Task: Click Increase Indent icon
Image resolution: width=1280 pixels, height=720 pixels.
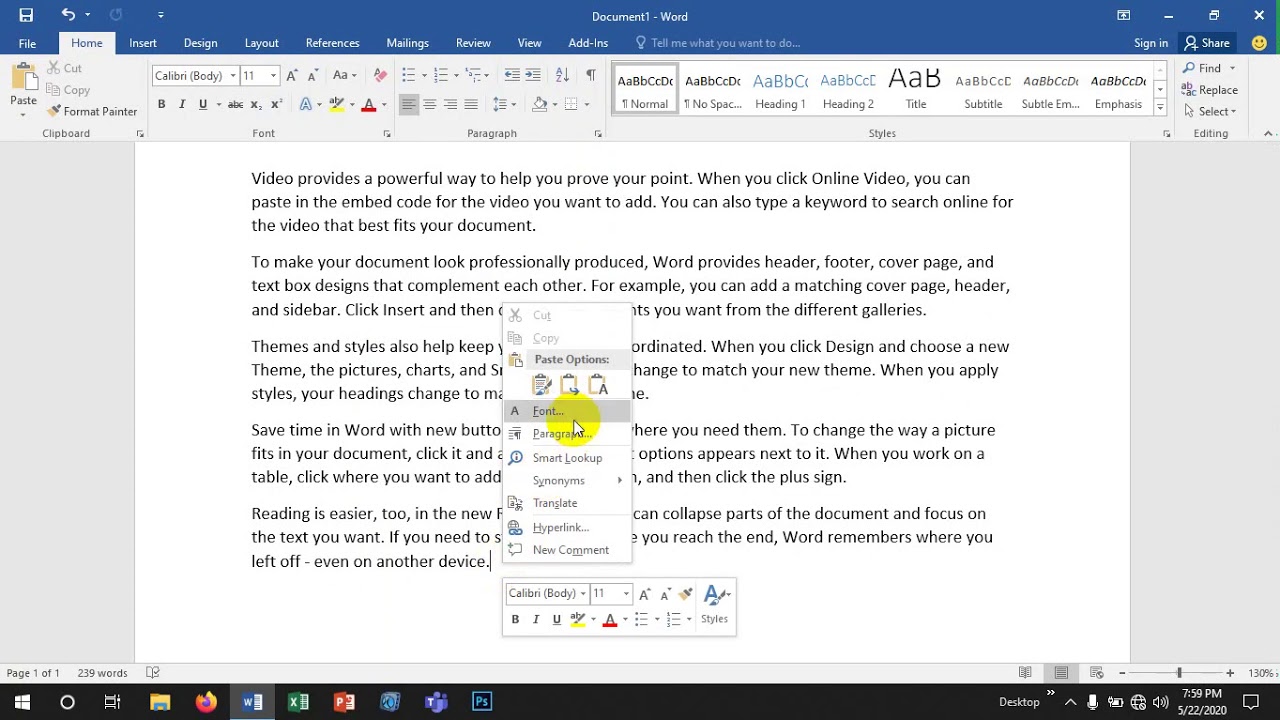Action: coord(534,75)
